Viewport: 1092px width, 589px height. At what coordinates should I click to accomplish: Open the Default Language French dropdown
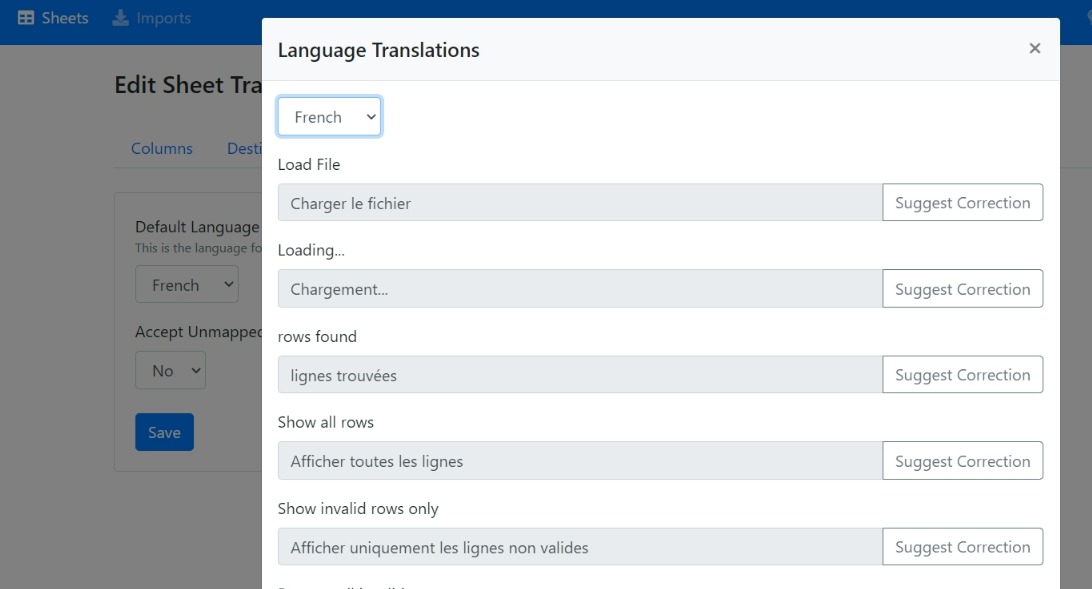pyautogui.click(x=187, y=285)
